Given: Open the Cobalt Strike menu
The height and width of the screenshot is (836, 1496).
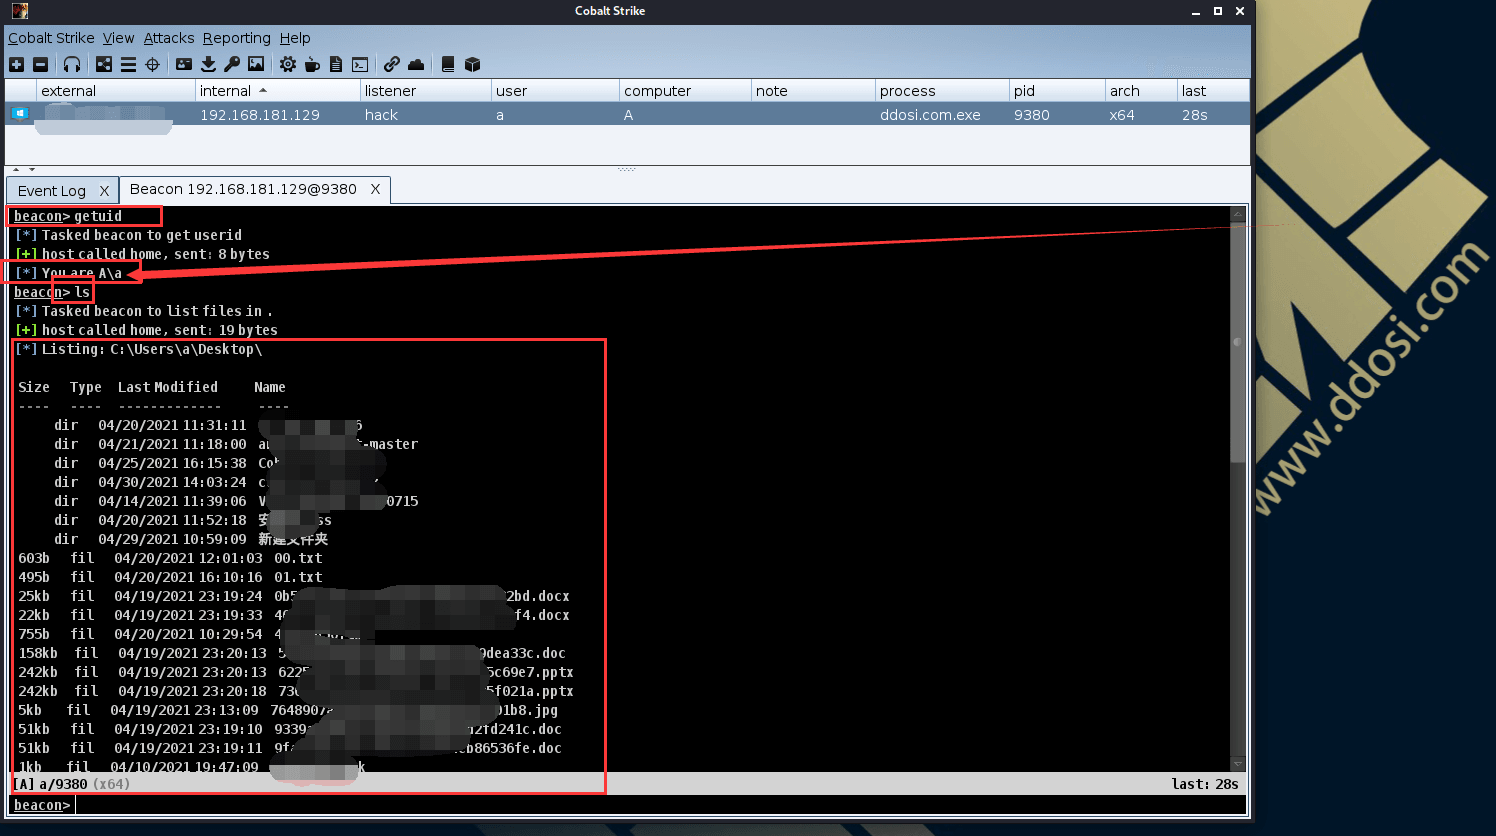Looking at the screenshot, I should click(x=51, y=38).
